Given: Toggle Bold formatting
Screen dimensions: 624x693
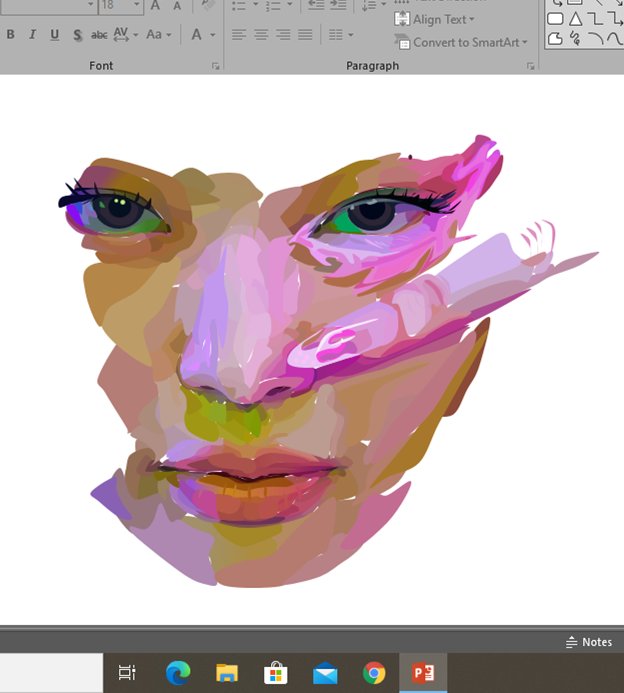Looking at the screenshot, I should [11, 34].
